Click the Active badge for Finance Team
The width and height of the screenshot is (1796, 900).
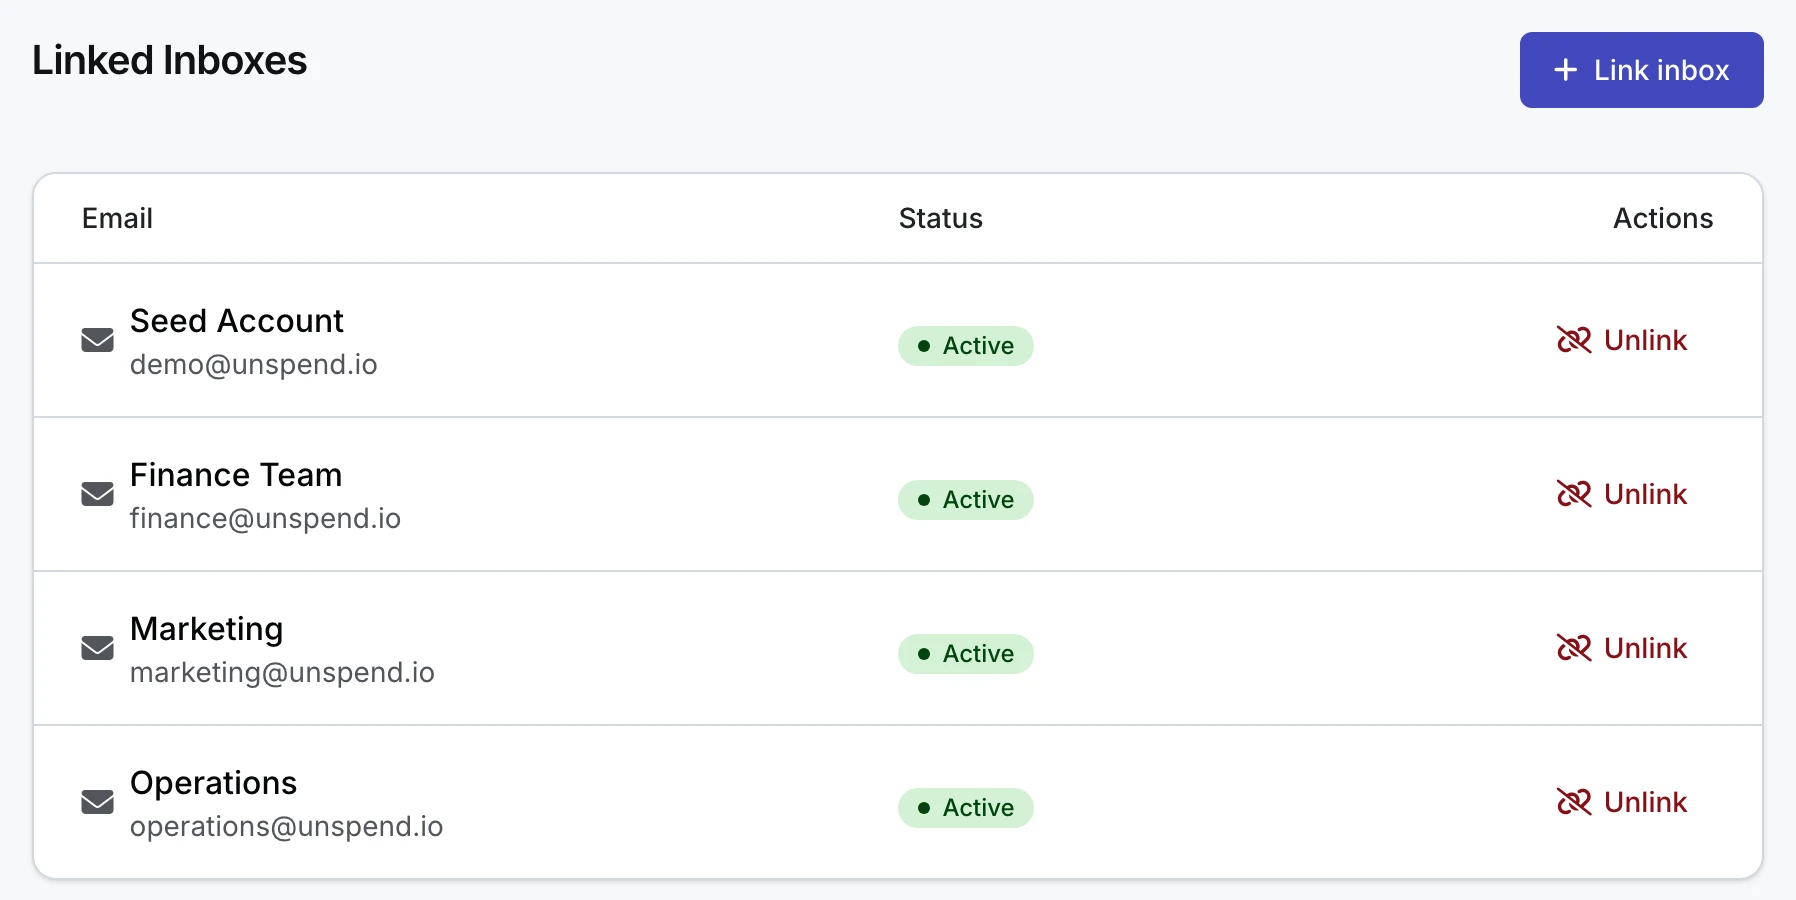point(965,500)
